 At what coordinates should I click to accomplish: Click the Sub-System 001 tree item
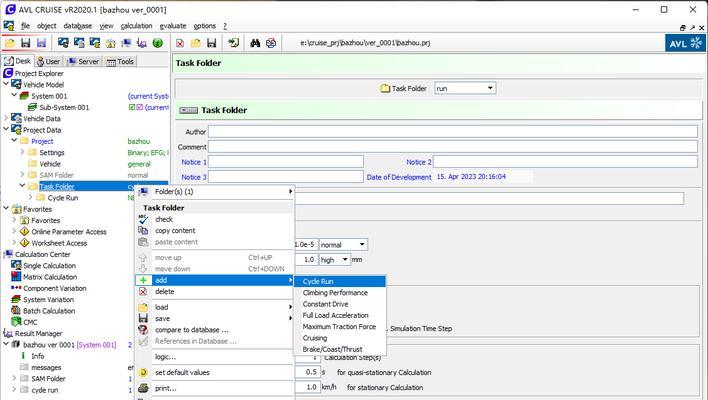(64, 107)
